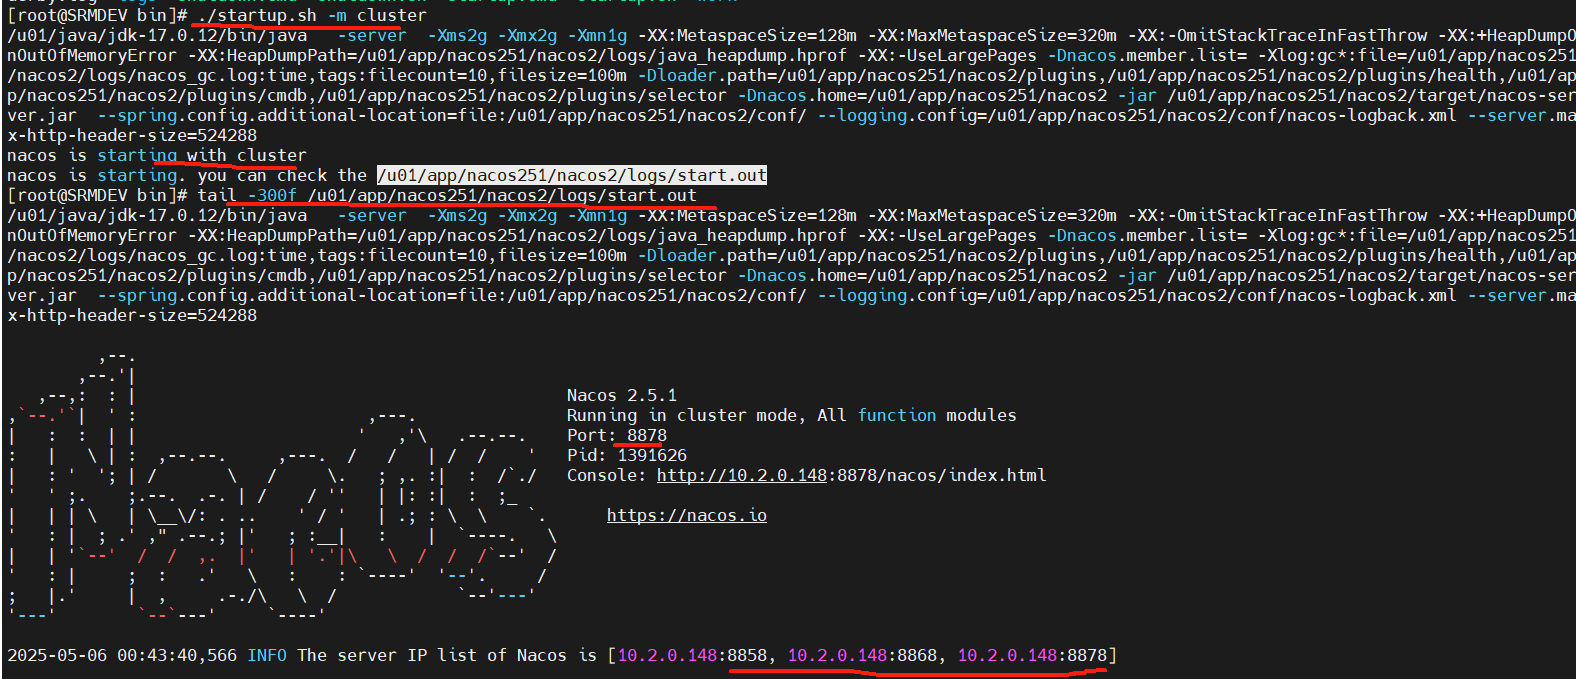Screen dimensions: 1576x679
Task: Click the '10.2.0.148:8868' server address
Action: [862, 655]
